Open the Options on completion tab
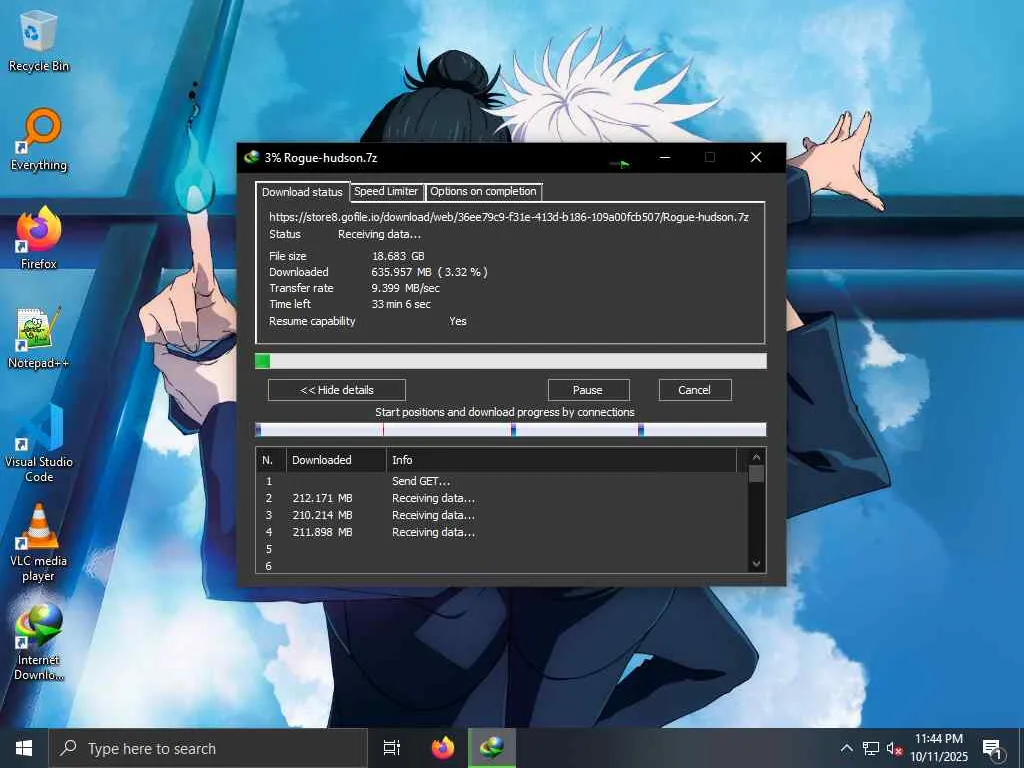1024x768 pixels. 483,191
